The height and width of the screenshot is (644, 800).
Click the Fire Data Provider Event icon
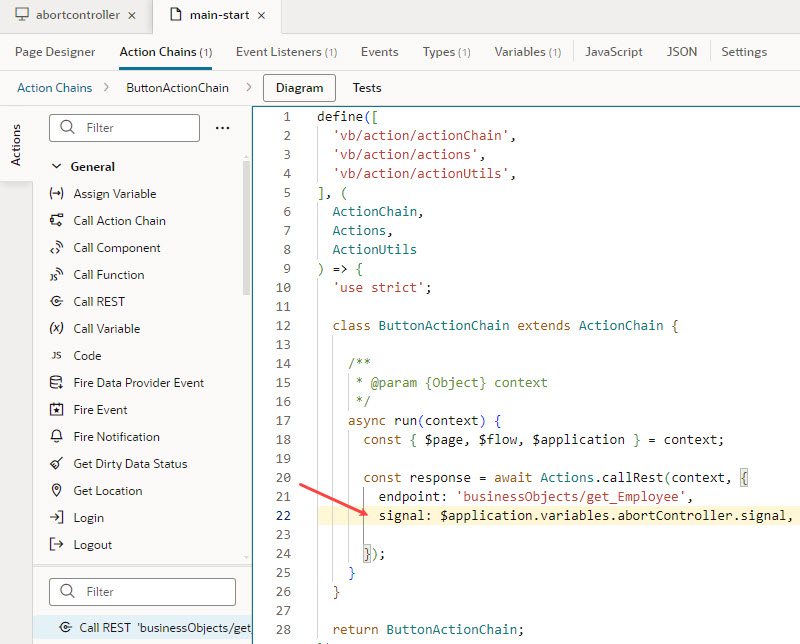[56, 382]
